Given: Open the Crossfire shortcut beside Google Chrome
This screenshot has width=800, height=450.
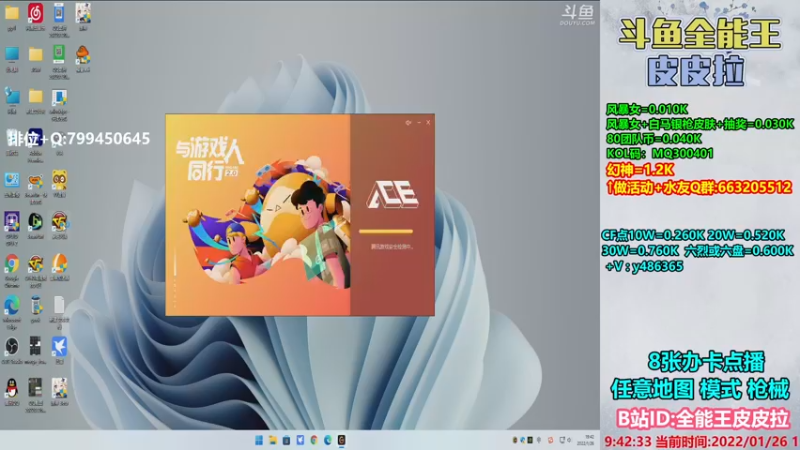Looking at the screenshot, I should pos(35,264).
